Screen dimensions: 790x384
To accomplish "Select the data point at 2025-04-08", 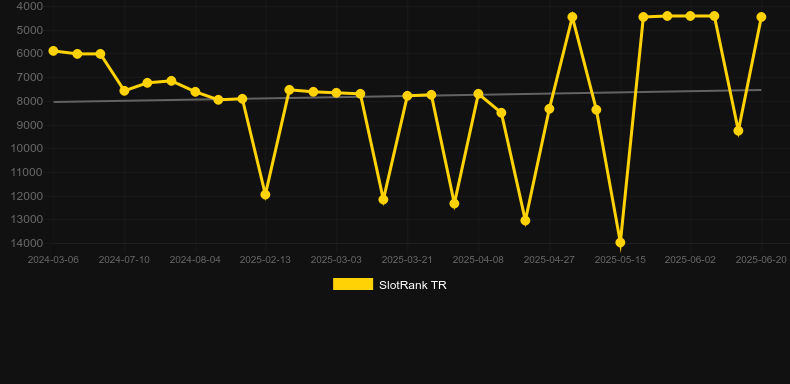I will coord(479,94).
